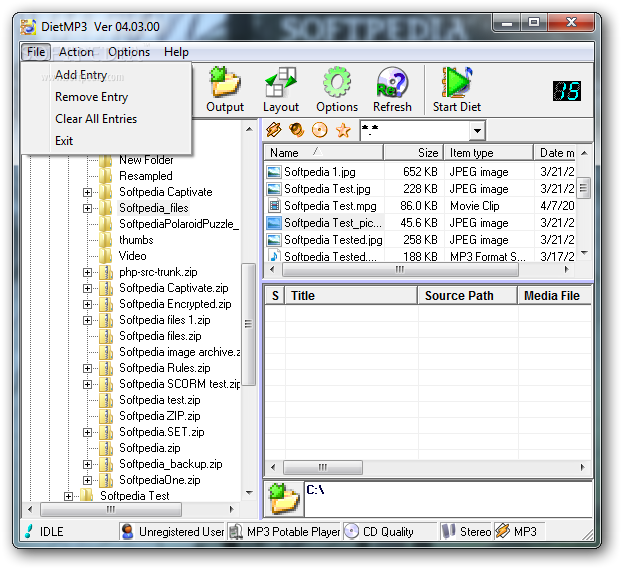Click the Media File column header

pos(555,296)
